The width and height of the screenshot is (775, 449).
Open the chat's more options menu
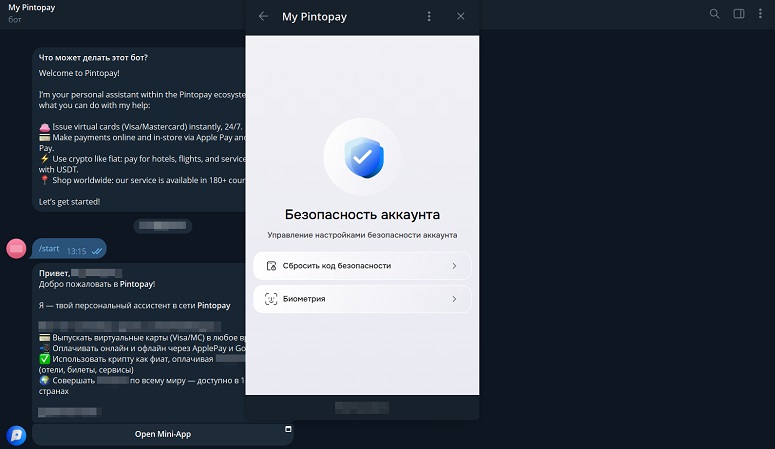coord(762,14)
